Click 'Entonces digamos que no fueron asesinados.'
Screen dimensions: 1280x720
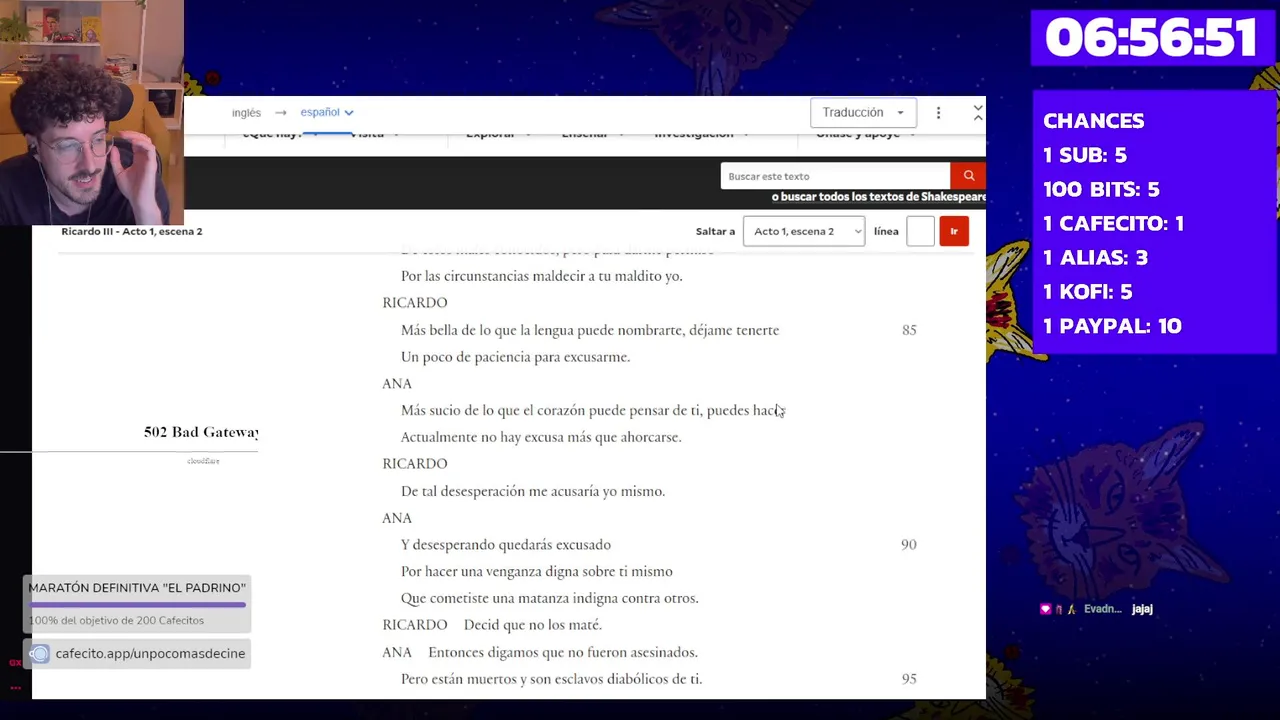[563, 652]
